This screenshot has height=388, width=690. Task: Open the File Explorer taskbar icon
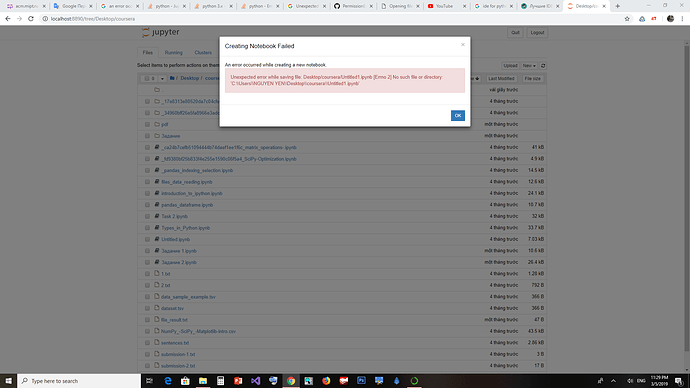pyautogui.click(x=203, y=381)
